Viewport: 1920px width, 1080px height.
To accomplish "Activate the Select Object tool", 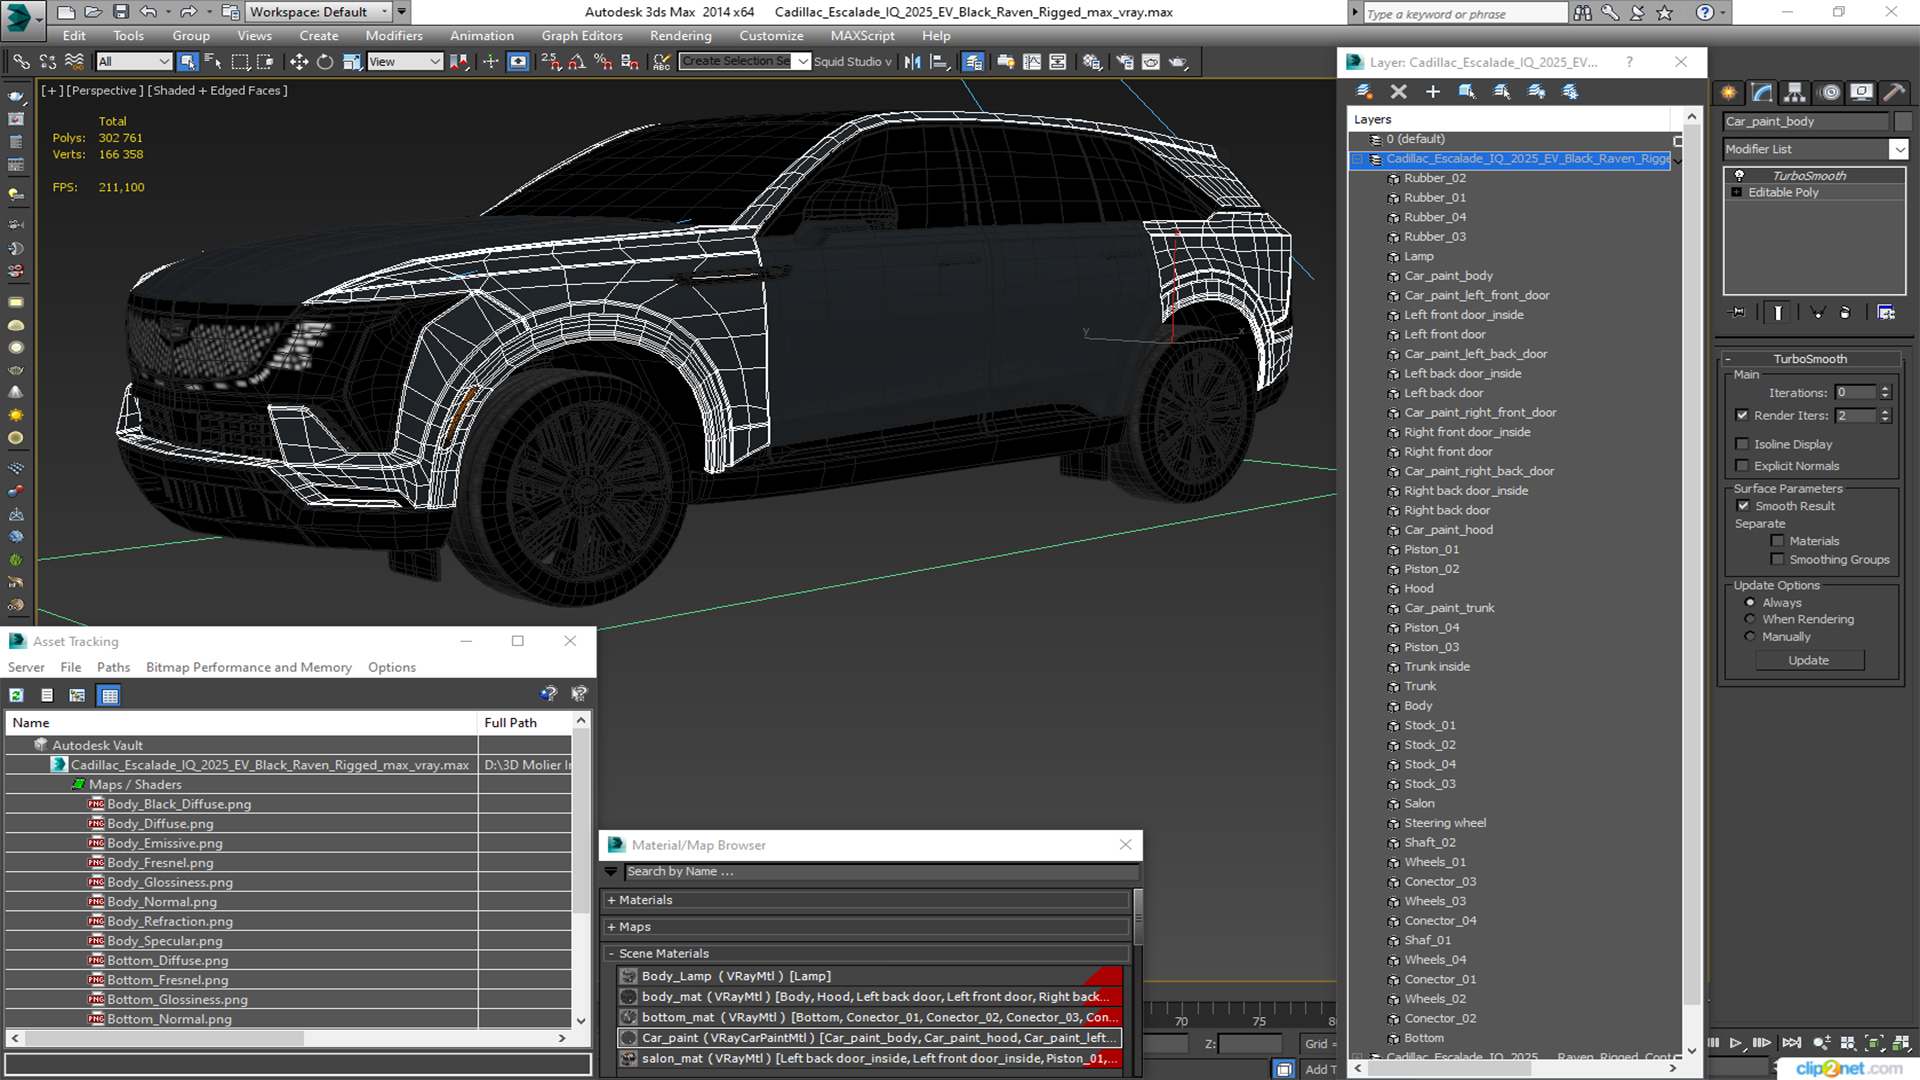I will (x=187, y=62).
